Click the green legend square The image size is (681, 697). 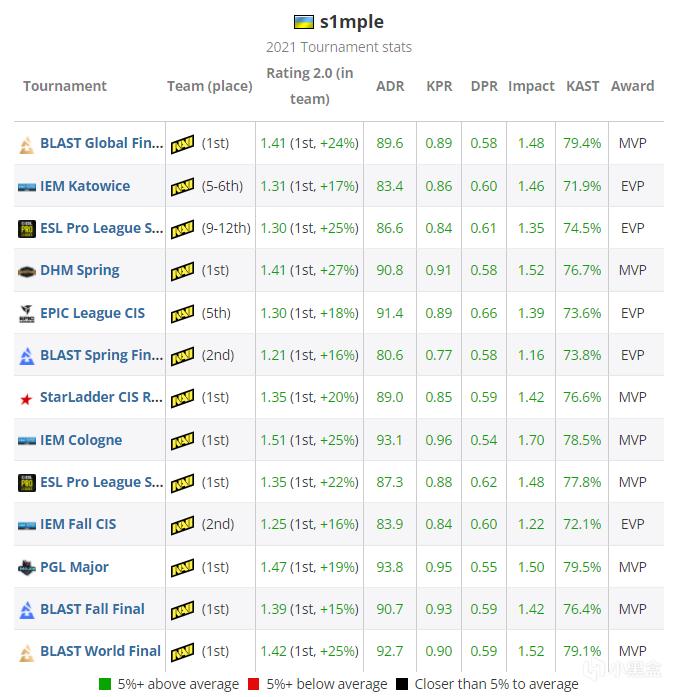point(105,685)
